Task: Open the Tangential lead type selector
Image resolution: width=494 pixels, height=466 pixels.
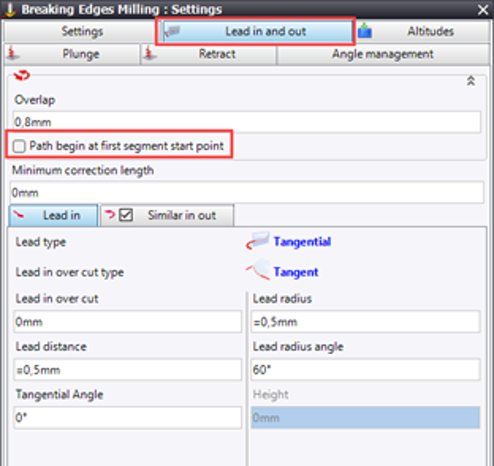Action: (x=302, y=241)
